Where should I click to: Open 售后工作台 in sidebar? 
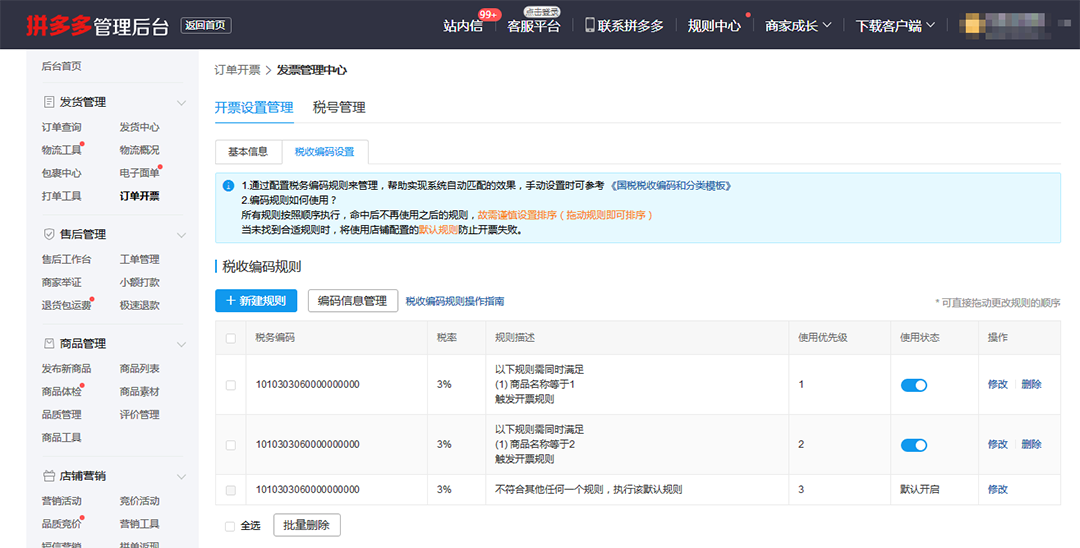click(x=66, y=260)
